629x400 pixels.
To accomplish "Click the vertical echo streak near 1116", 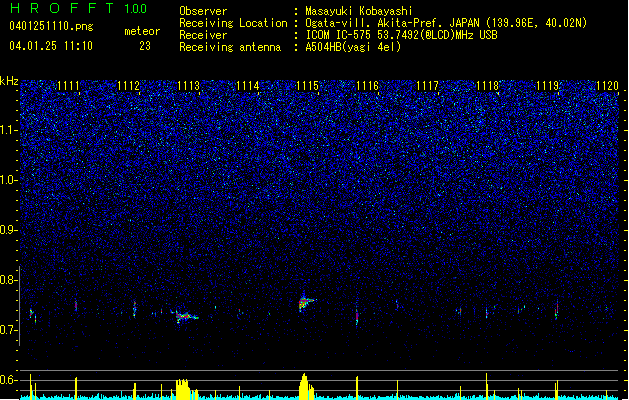I will click(x=357, y=317).
